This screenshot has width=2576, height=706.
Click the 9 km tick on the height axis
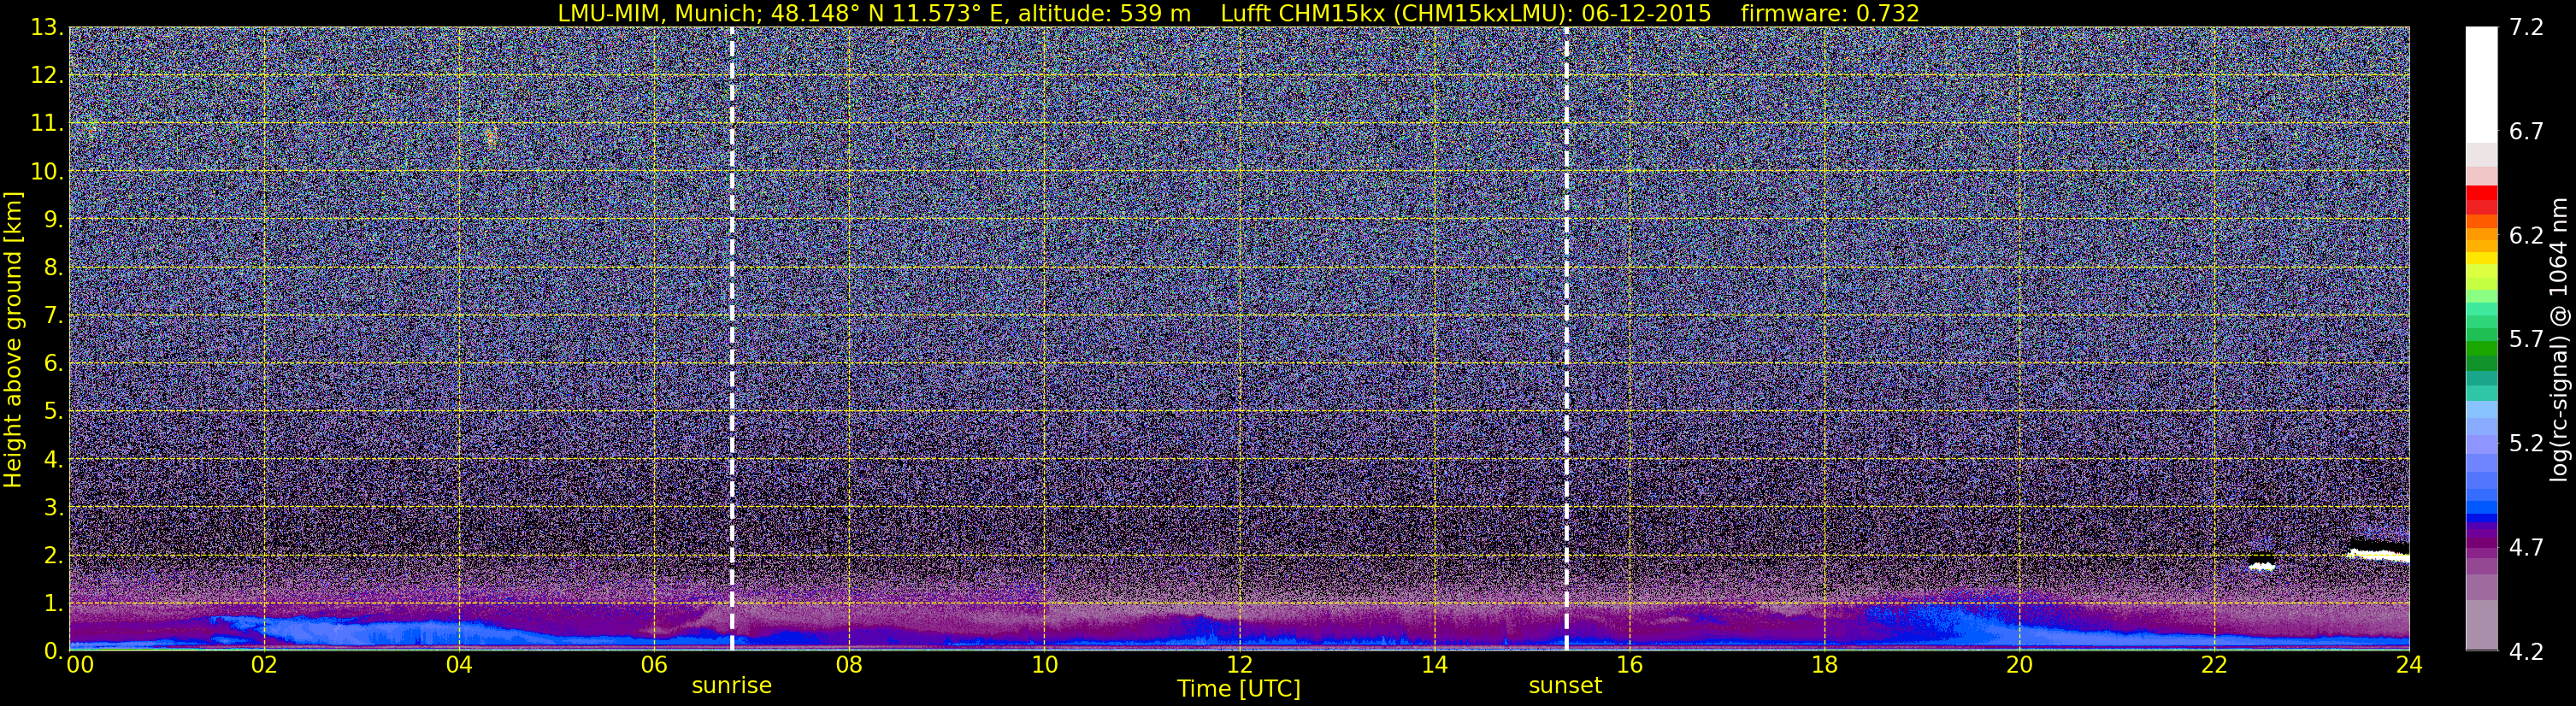pos(53,220)
